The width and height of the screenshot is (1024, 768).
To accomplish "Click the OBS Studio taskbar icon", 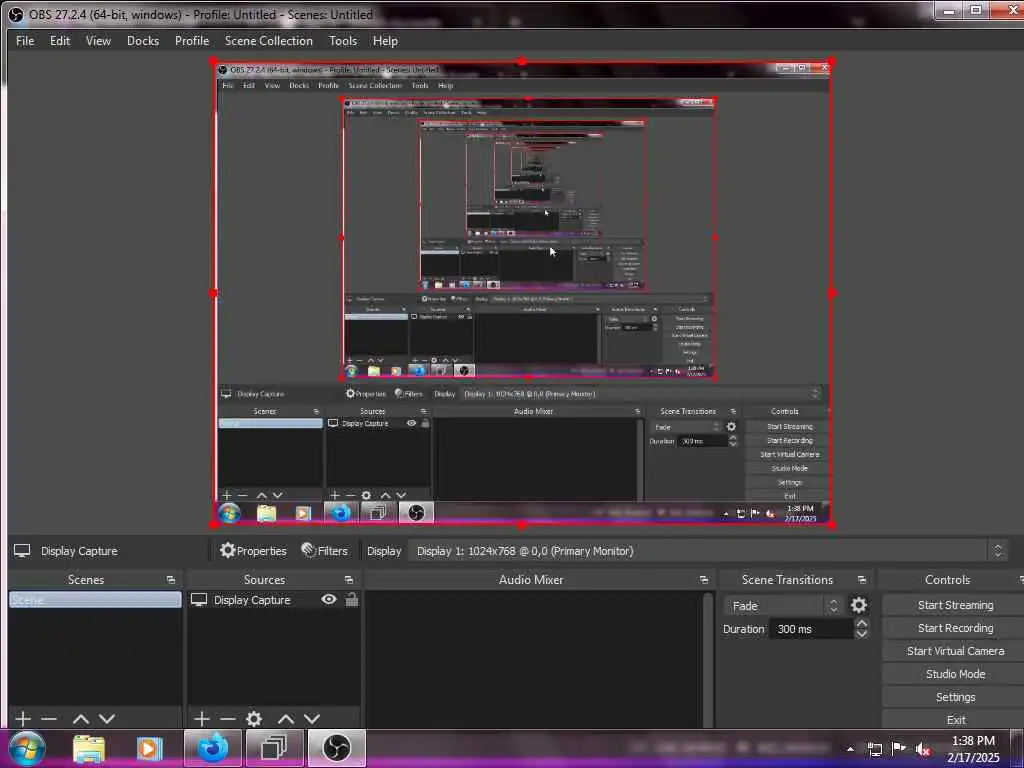I will pos(336,748).
